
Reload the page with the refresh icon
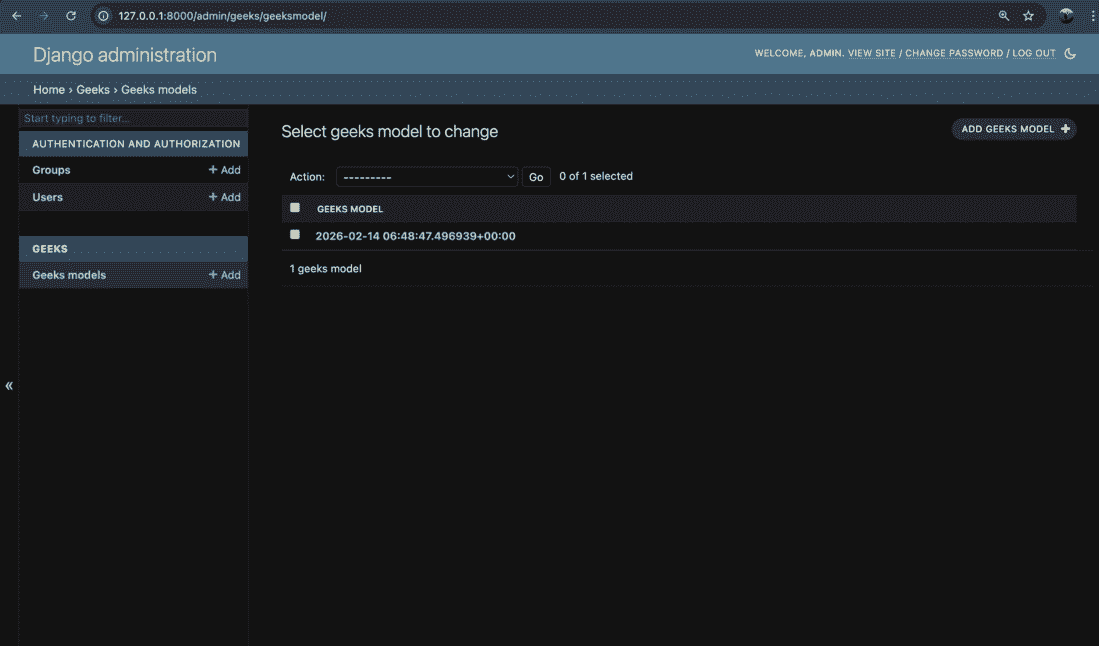71,15
